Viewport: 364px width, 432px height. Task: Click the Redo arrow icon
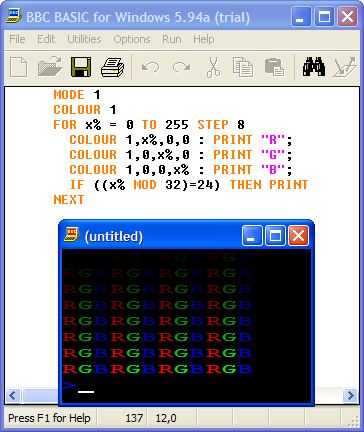pos(182,67)
